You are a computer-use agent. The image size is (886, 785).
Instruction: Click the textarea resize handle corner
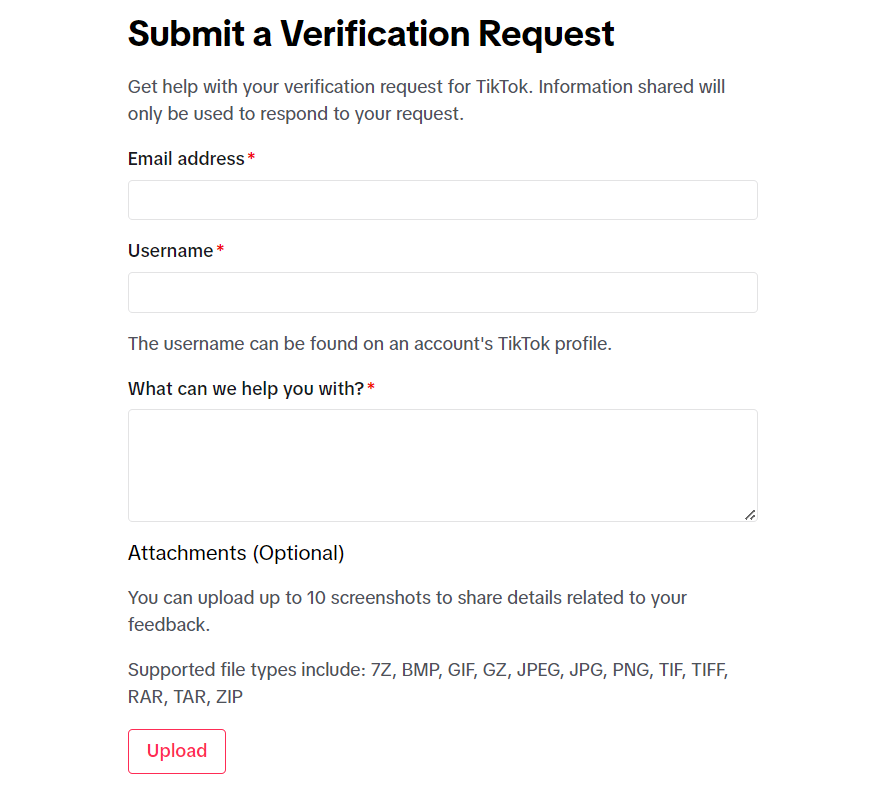tap(750, 514)
